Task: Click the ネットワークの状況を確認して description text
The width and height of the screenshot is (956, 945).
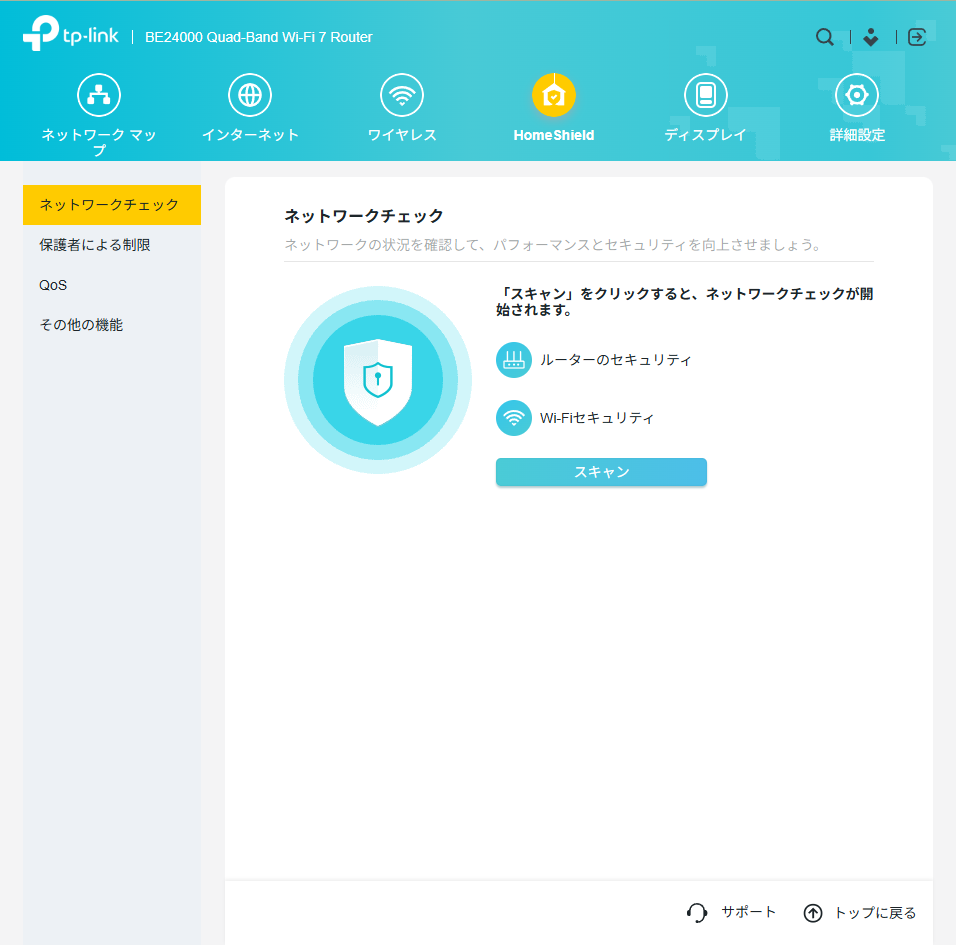Action: pos(553,245)
